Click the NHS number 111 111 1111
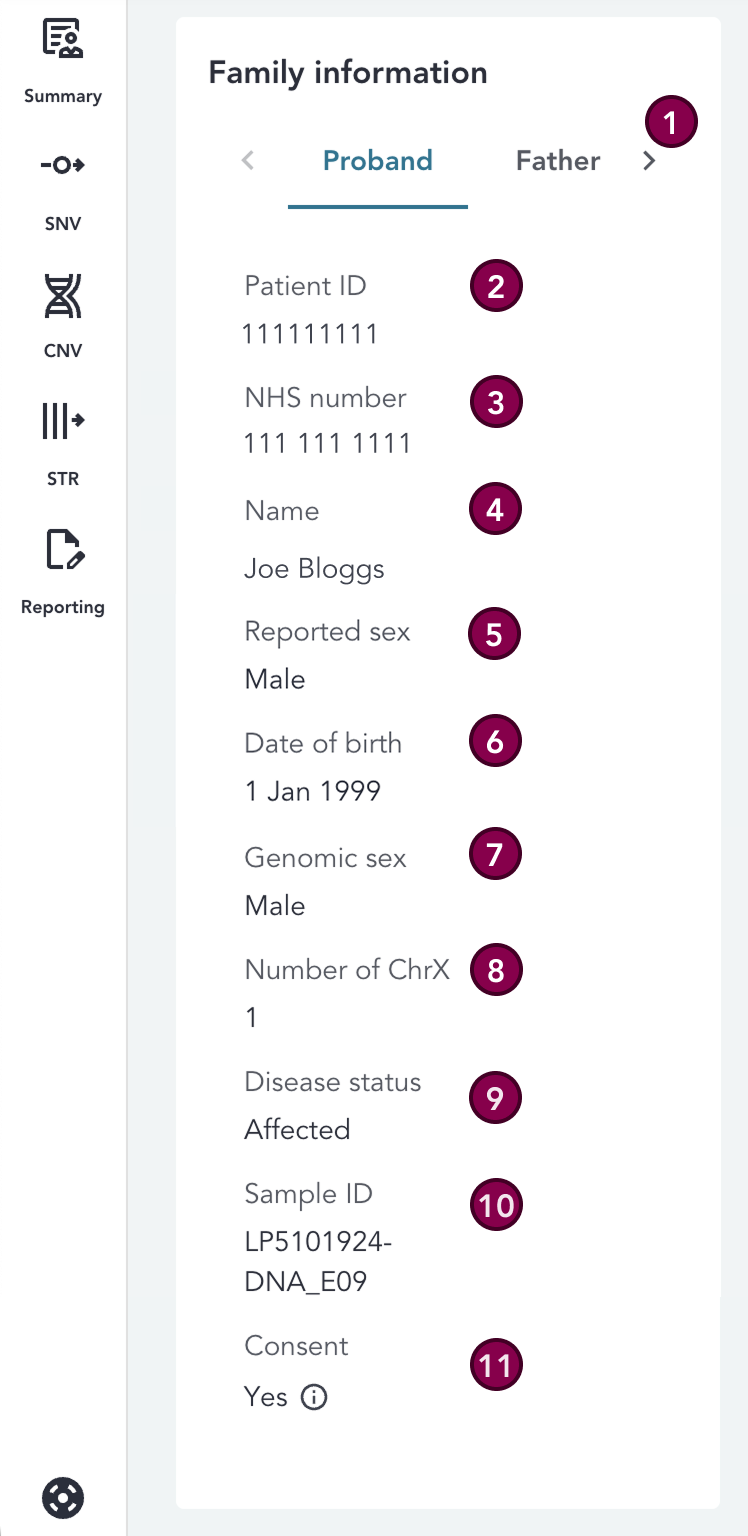This screenshot has height=1536, width=748. (327, 443)
